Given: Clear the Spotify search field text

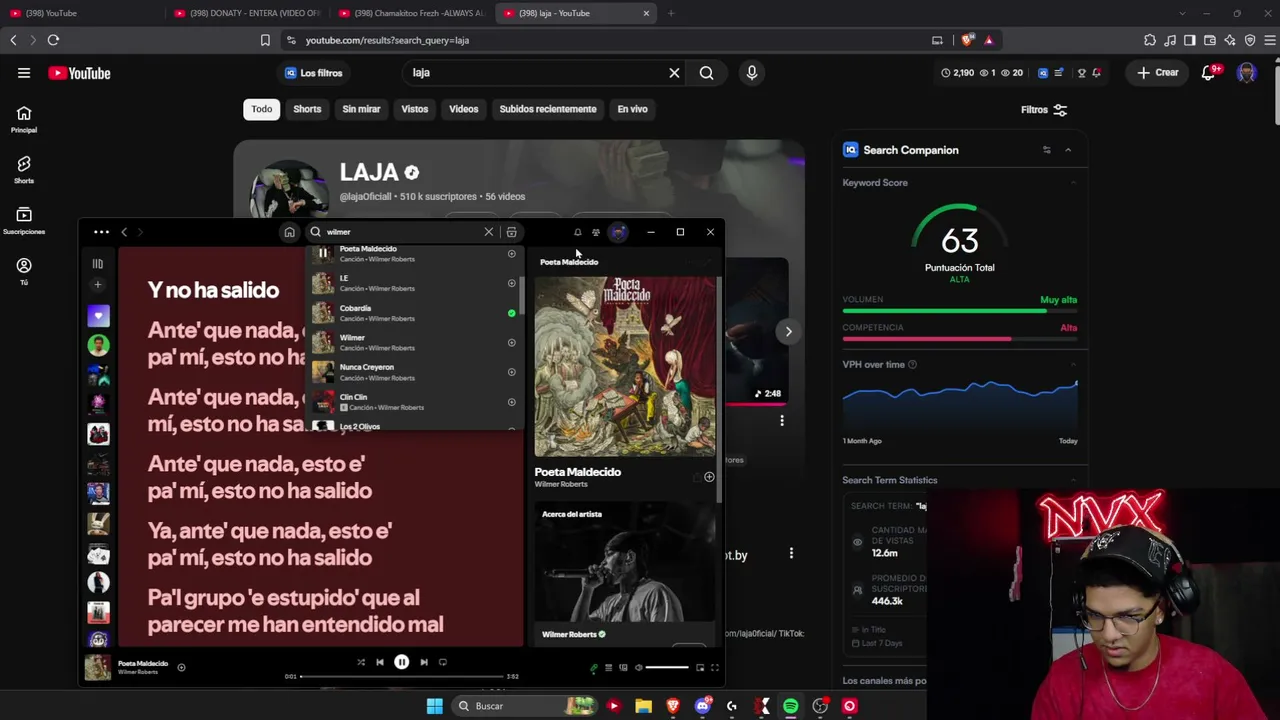Looking at the screenshot, I should pos(489,232).
